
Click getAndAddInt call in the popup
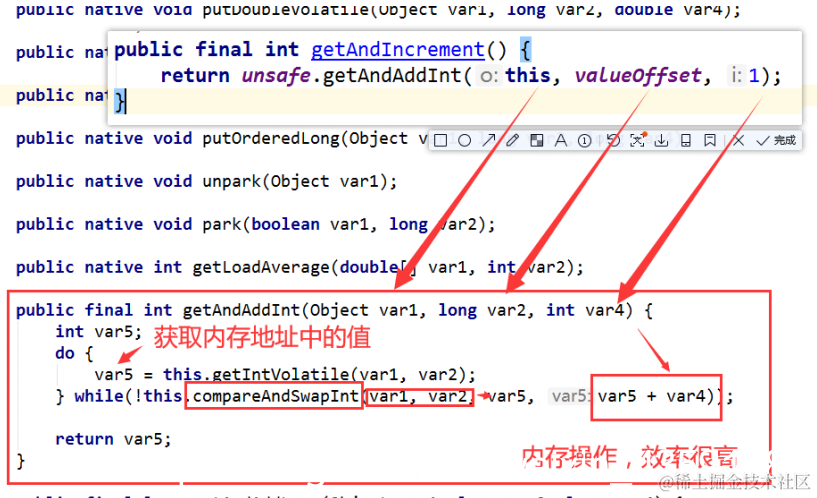coord(392,76)
